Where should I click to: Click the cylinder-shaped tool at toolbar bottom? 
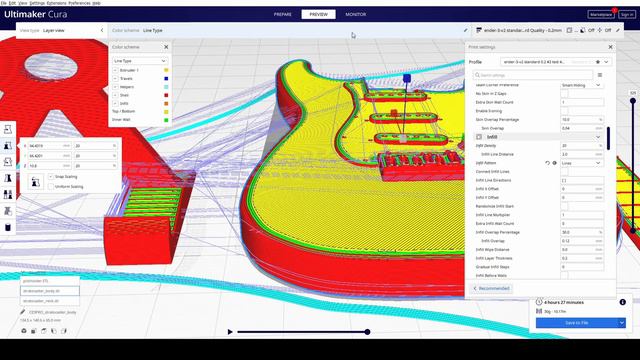click(8, 227)
